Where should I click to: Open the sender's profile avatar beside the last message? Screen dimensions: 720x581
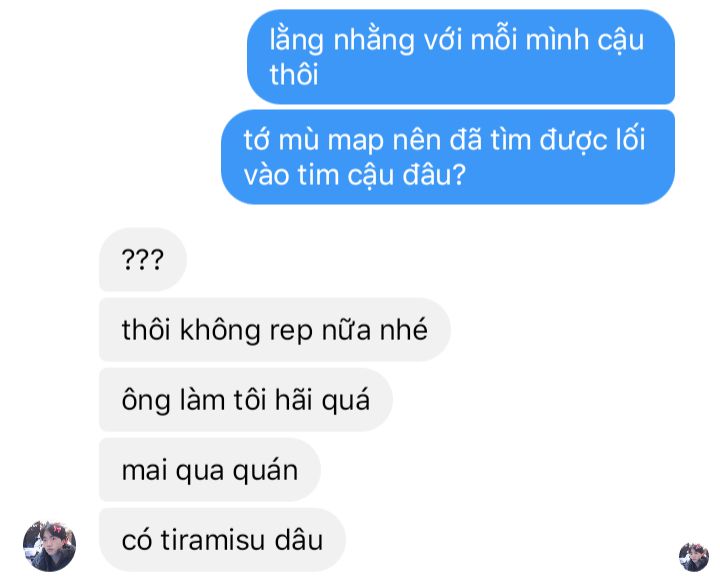pyautogui.click(x=50, y=546)
